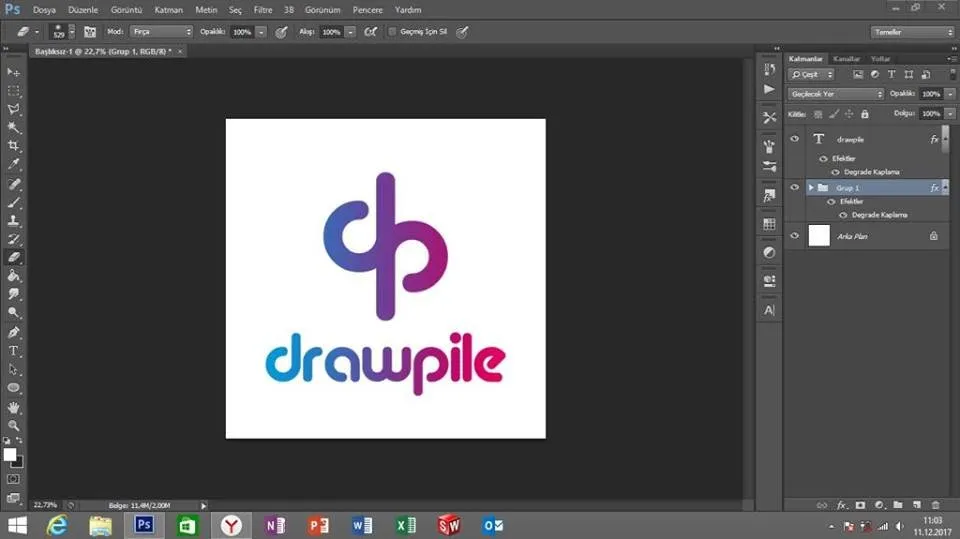Add layer style fx icon at panel bottom

(x=842, y=505)
